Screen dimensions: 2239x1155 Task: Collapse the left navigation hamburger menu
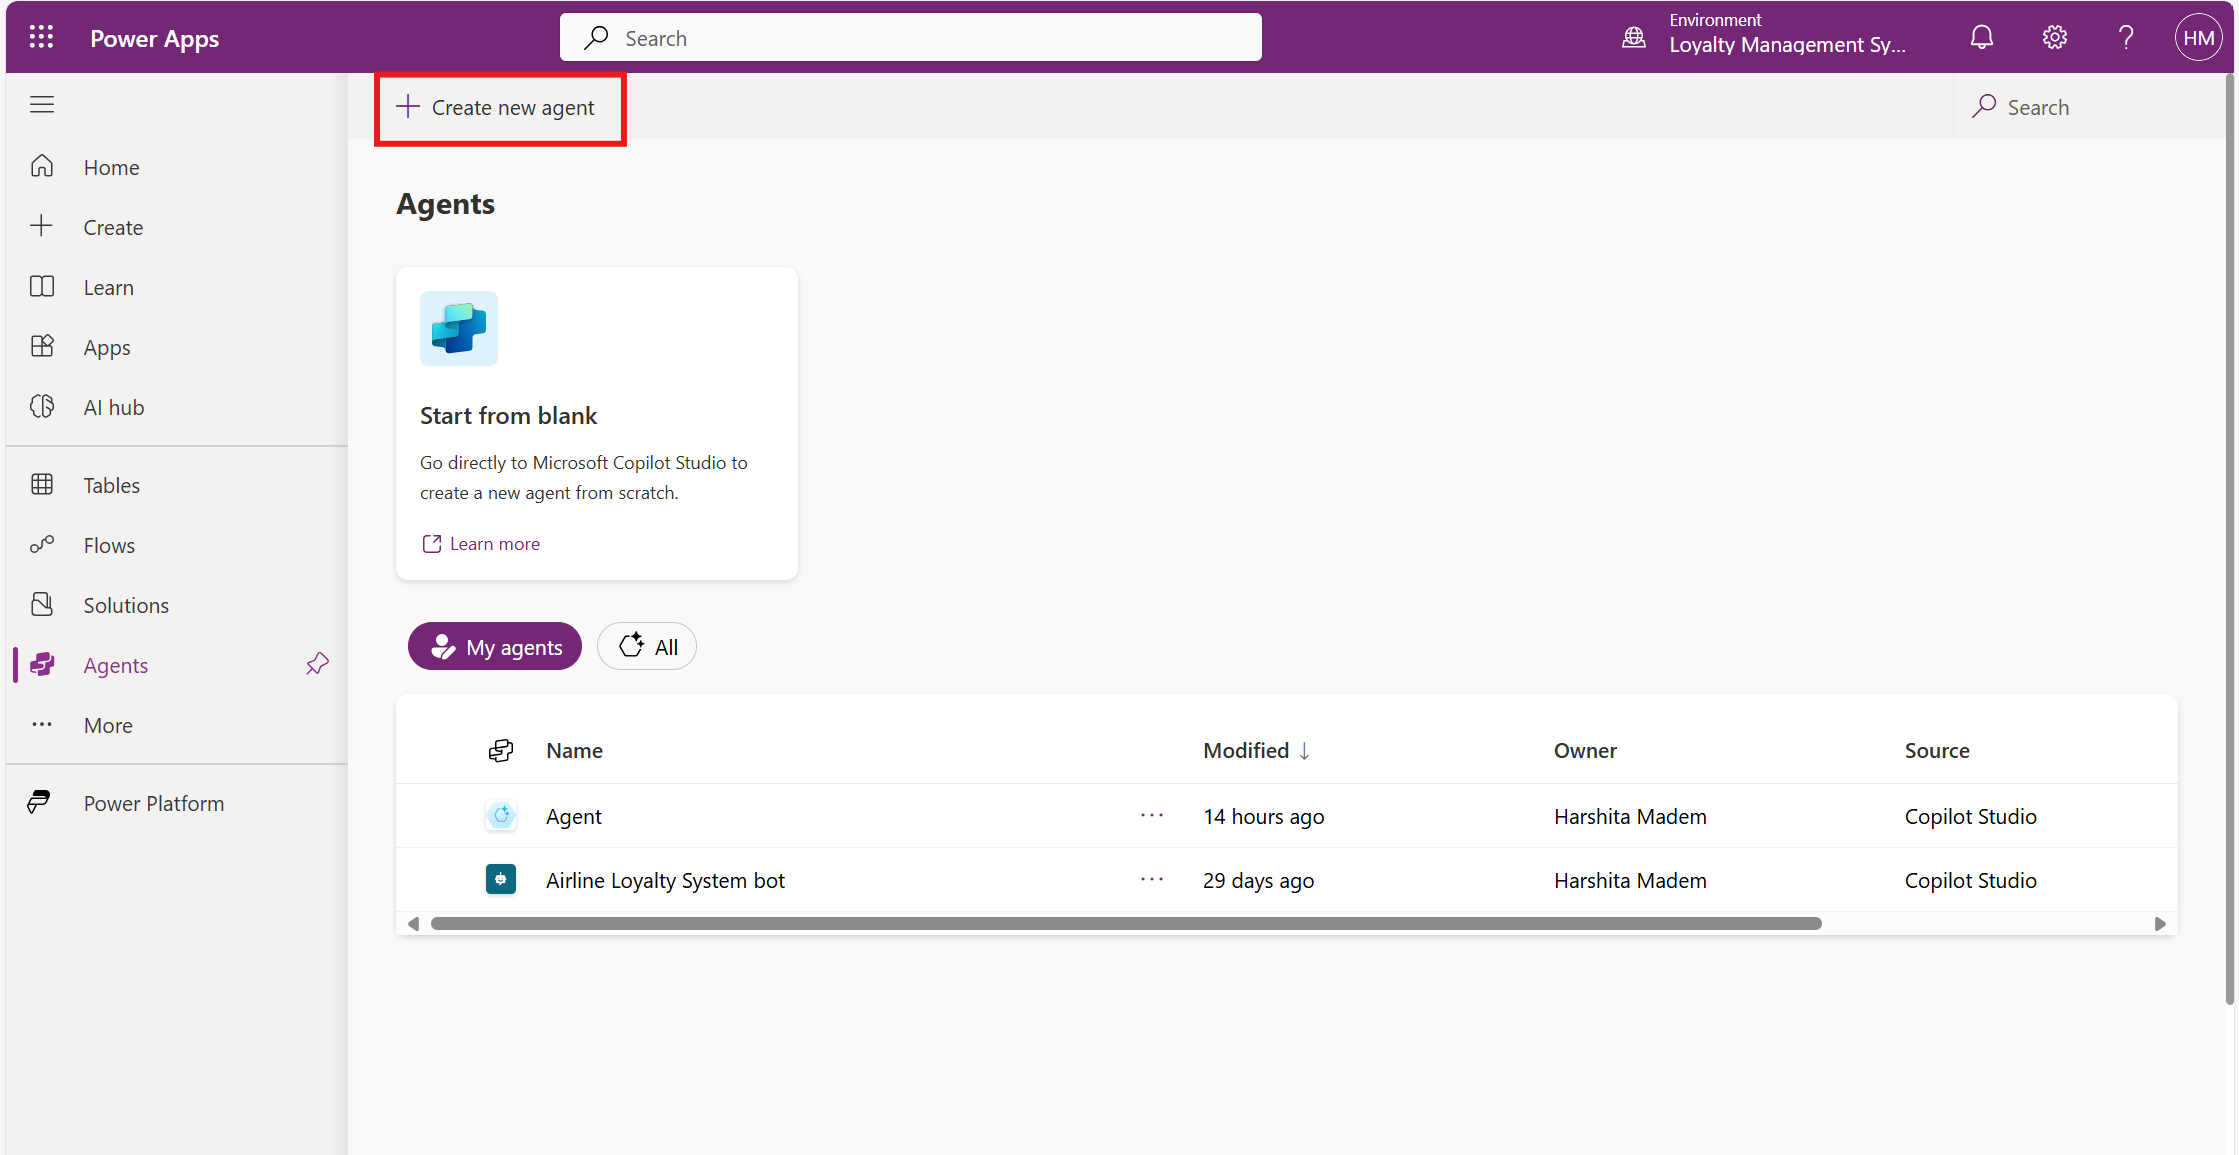tap(42, 104)
